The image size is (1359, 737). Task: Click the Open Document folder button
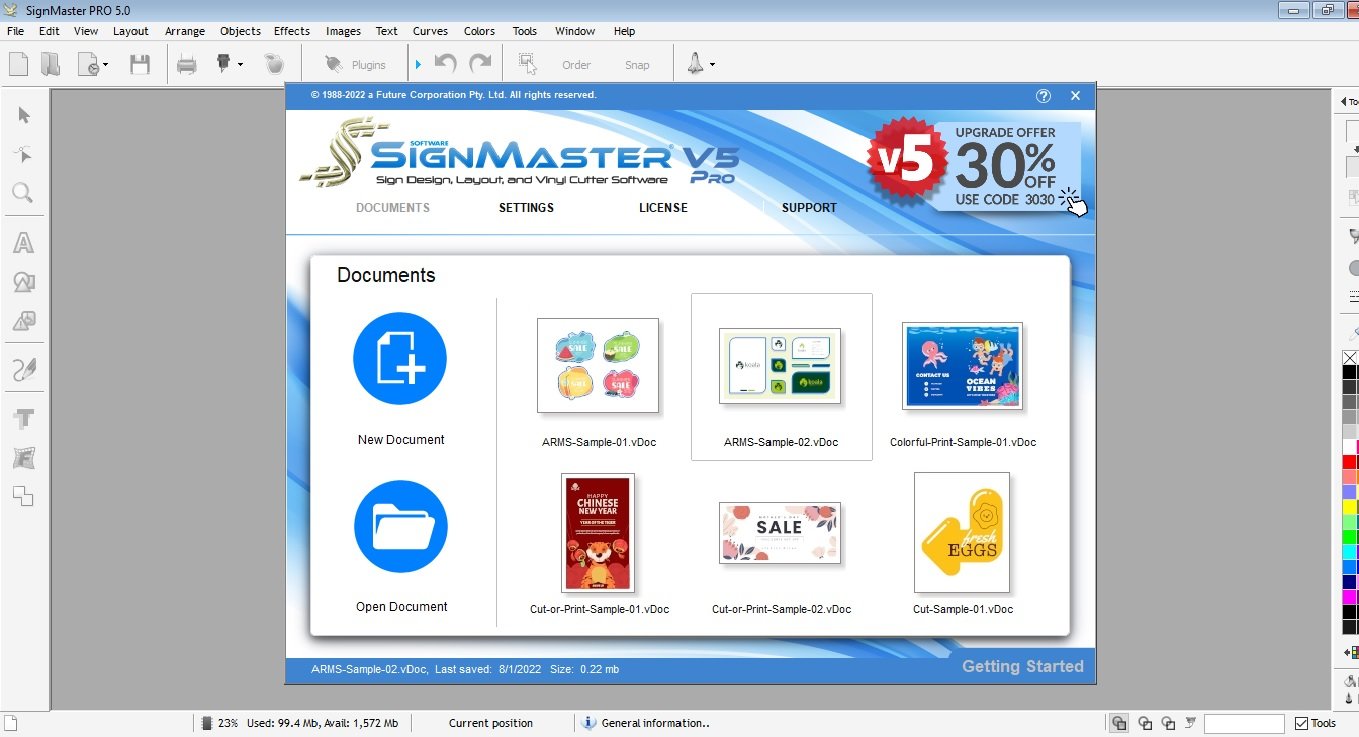pos(400,526)
